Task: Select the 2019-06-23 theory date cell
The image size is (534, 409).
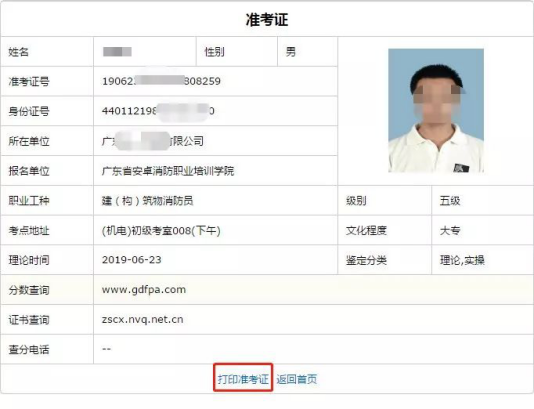Action: click(131, 260)
